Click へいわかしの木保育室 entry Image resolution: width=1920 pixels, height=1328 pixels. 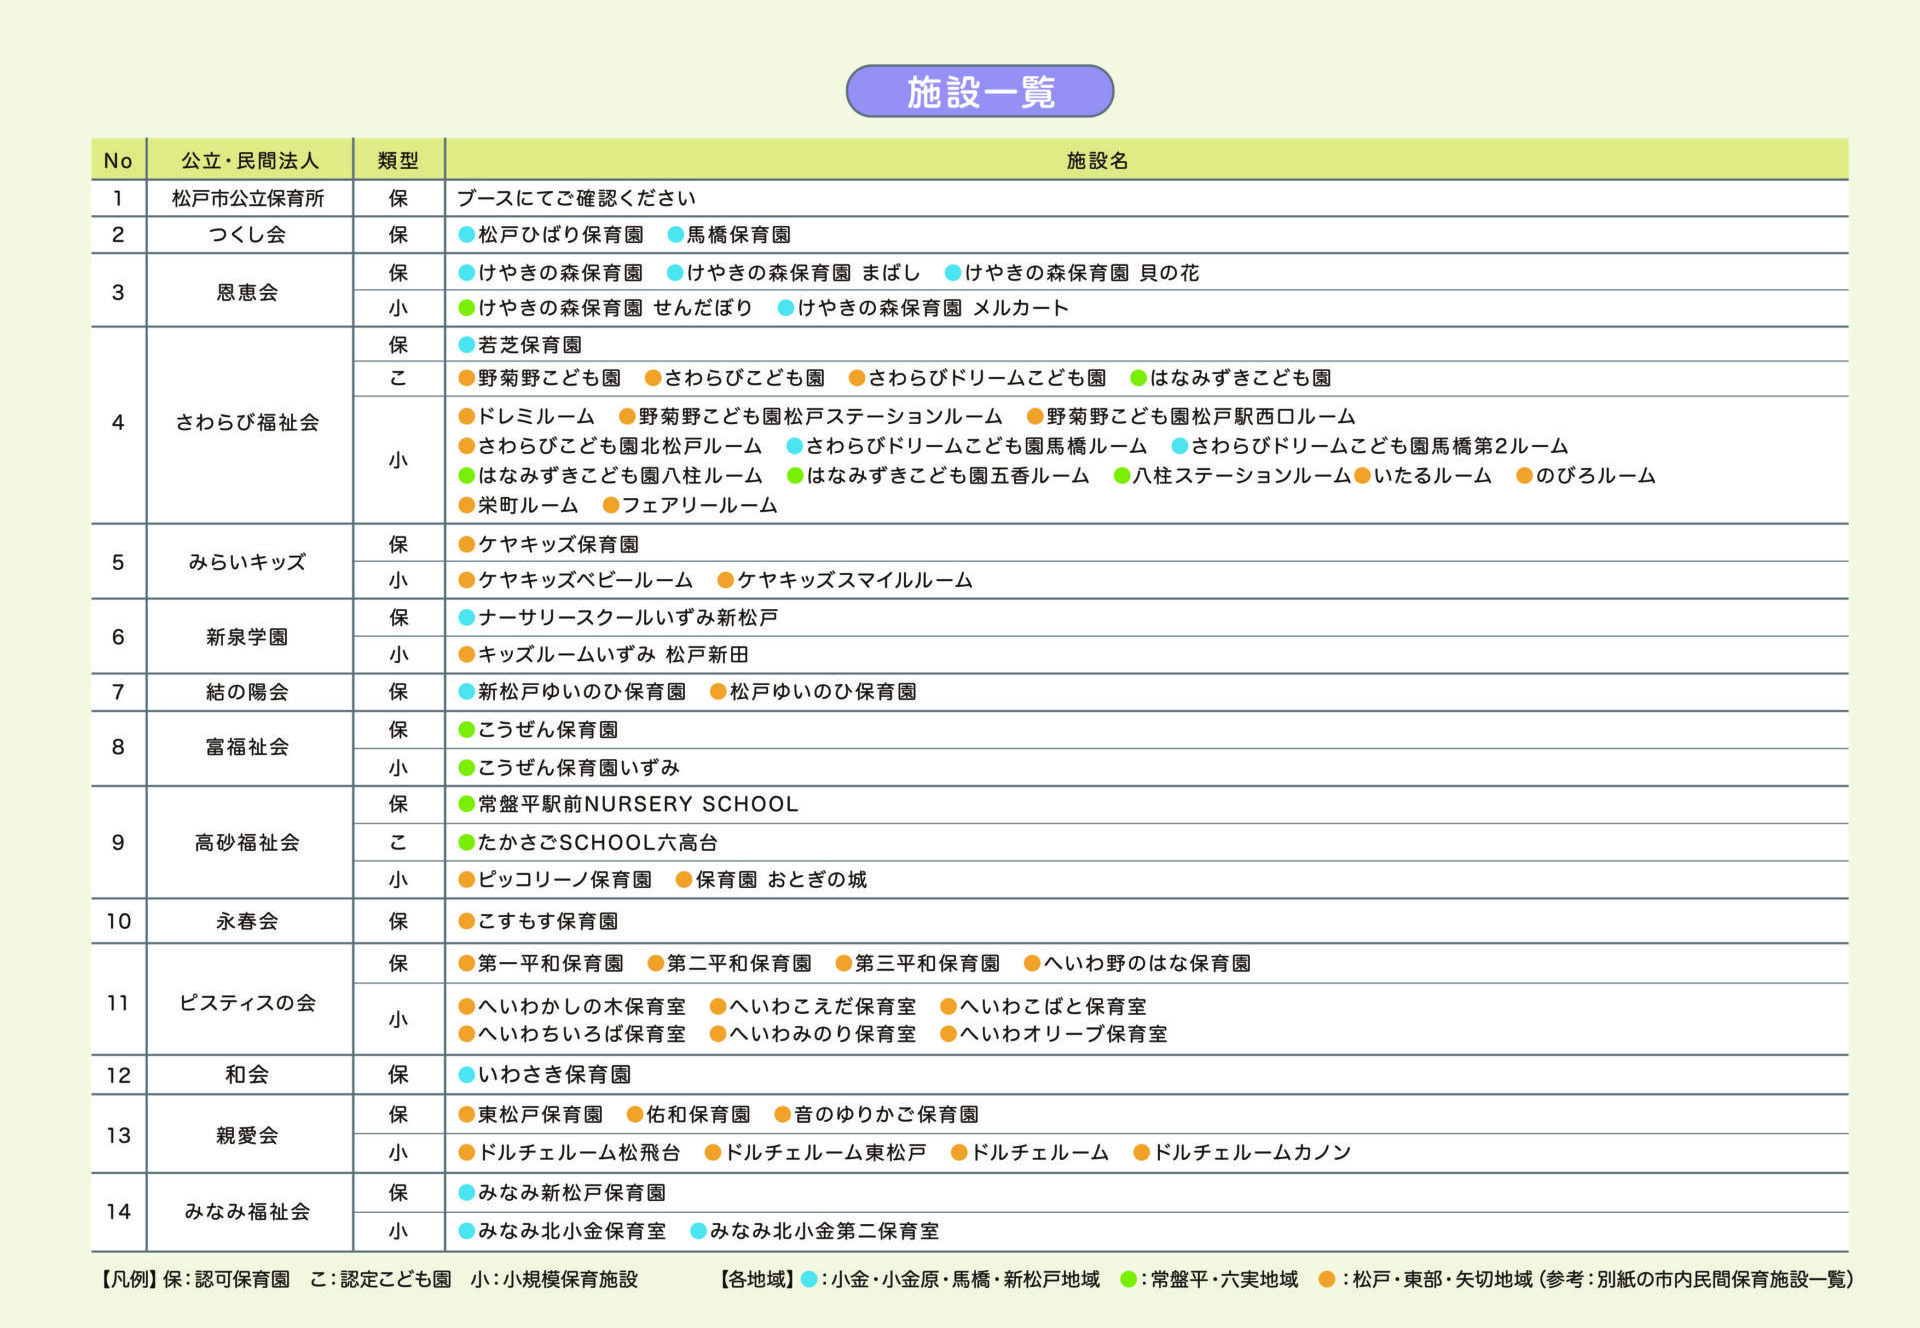pyautogui.click(x=582, y=1006)
